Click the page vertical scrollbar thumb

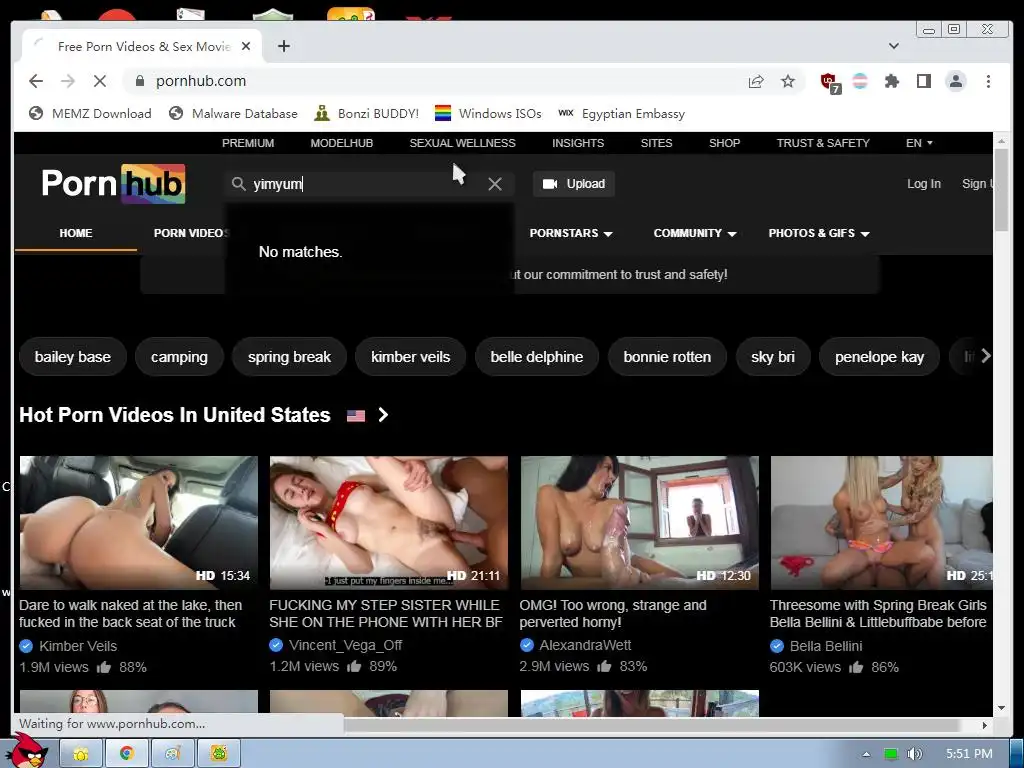(x=1001, y=189)
